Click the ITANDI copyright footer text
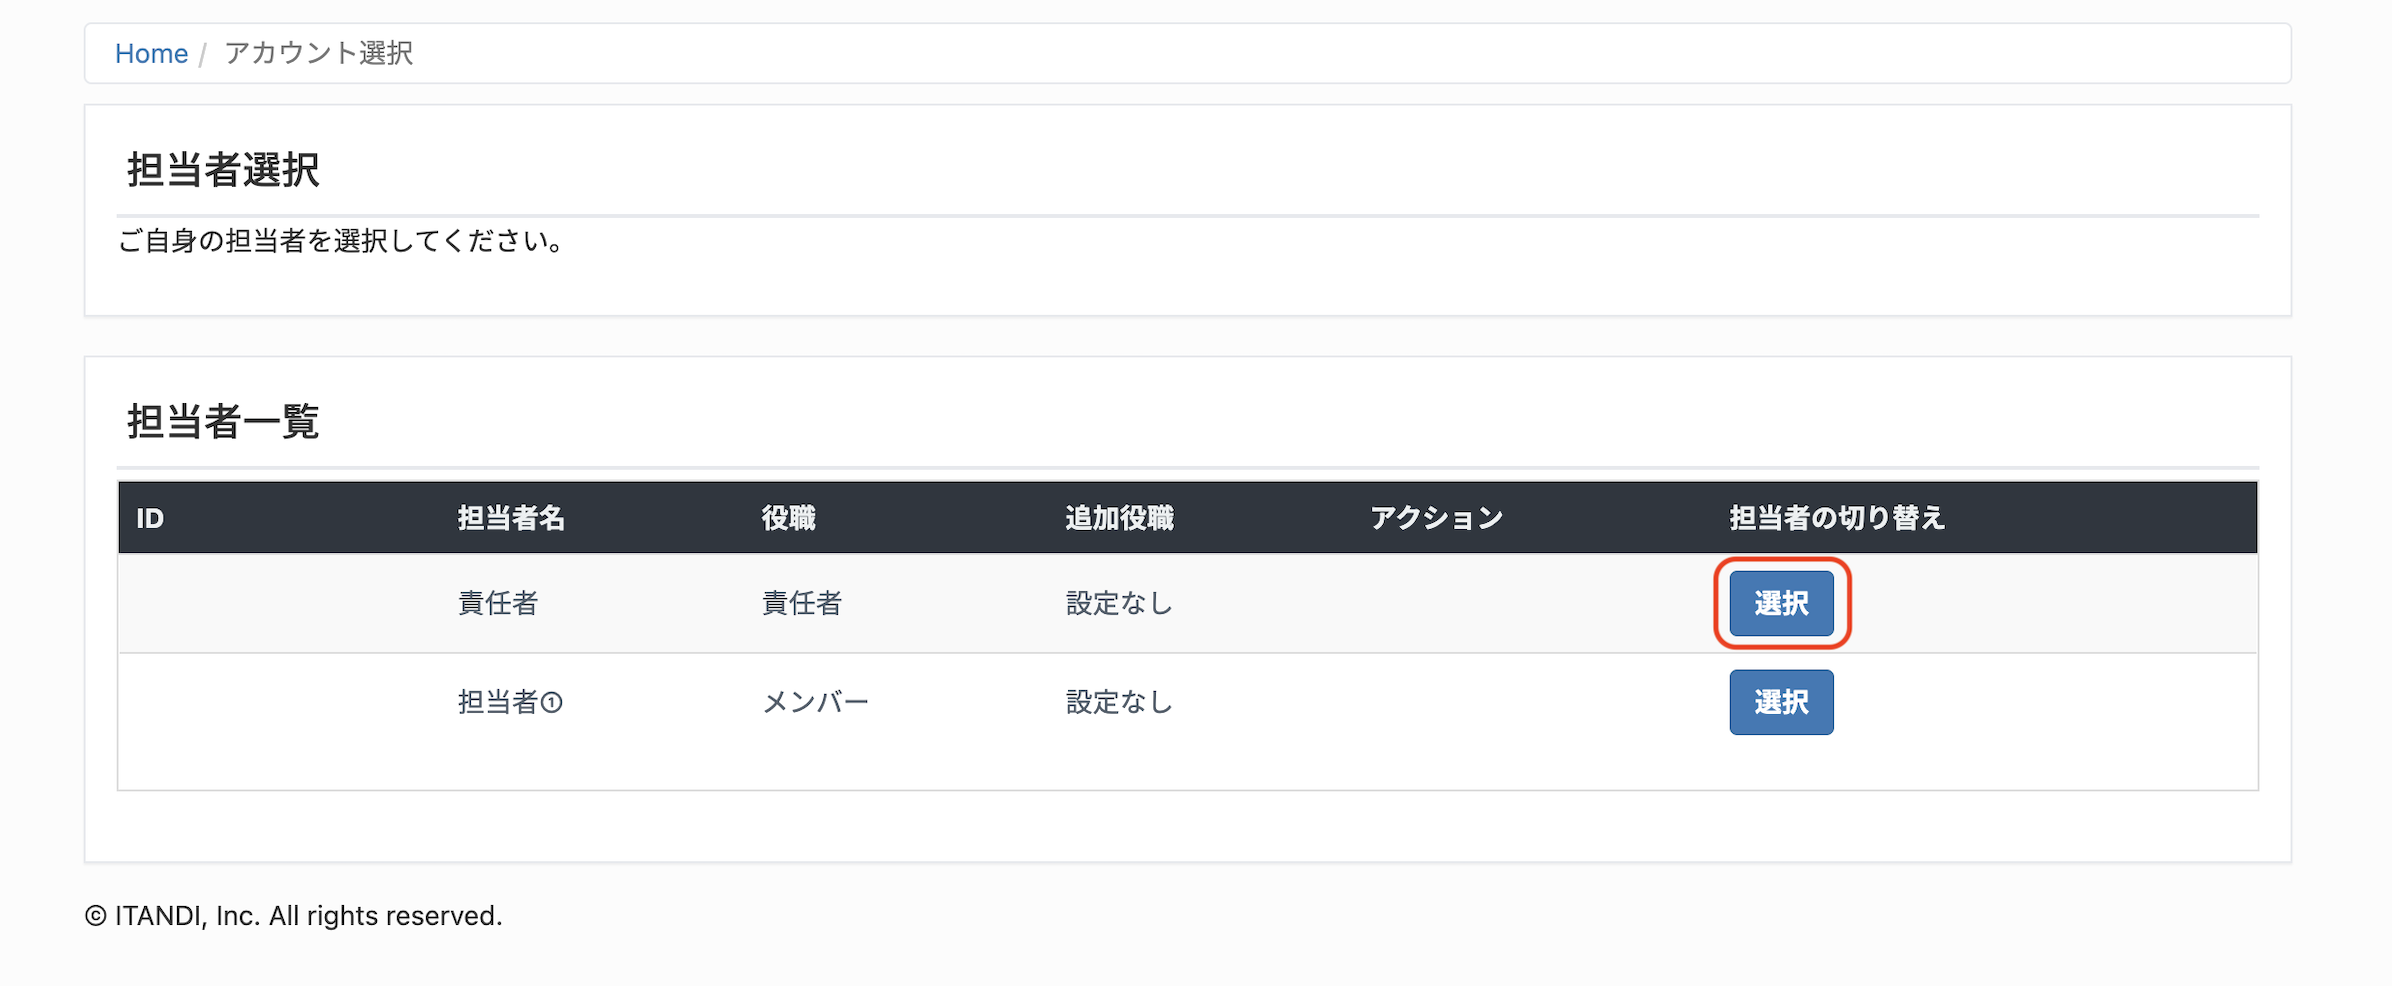The width and height of the screenshot is (2392, 986). (x=293, y=916)
